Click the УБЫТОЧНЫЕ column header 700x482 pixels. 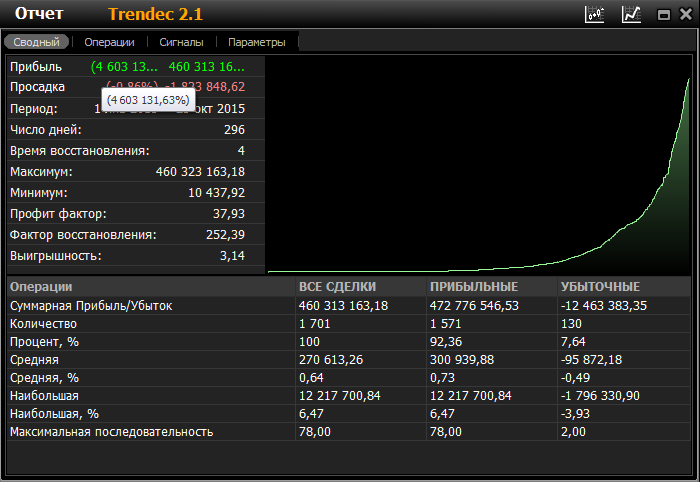point(600,287)
